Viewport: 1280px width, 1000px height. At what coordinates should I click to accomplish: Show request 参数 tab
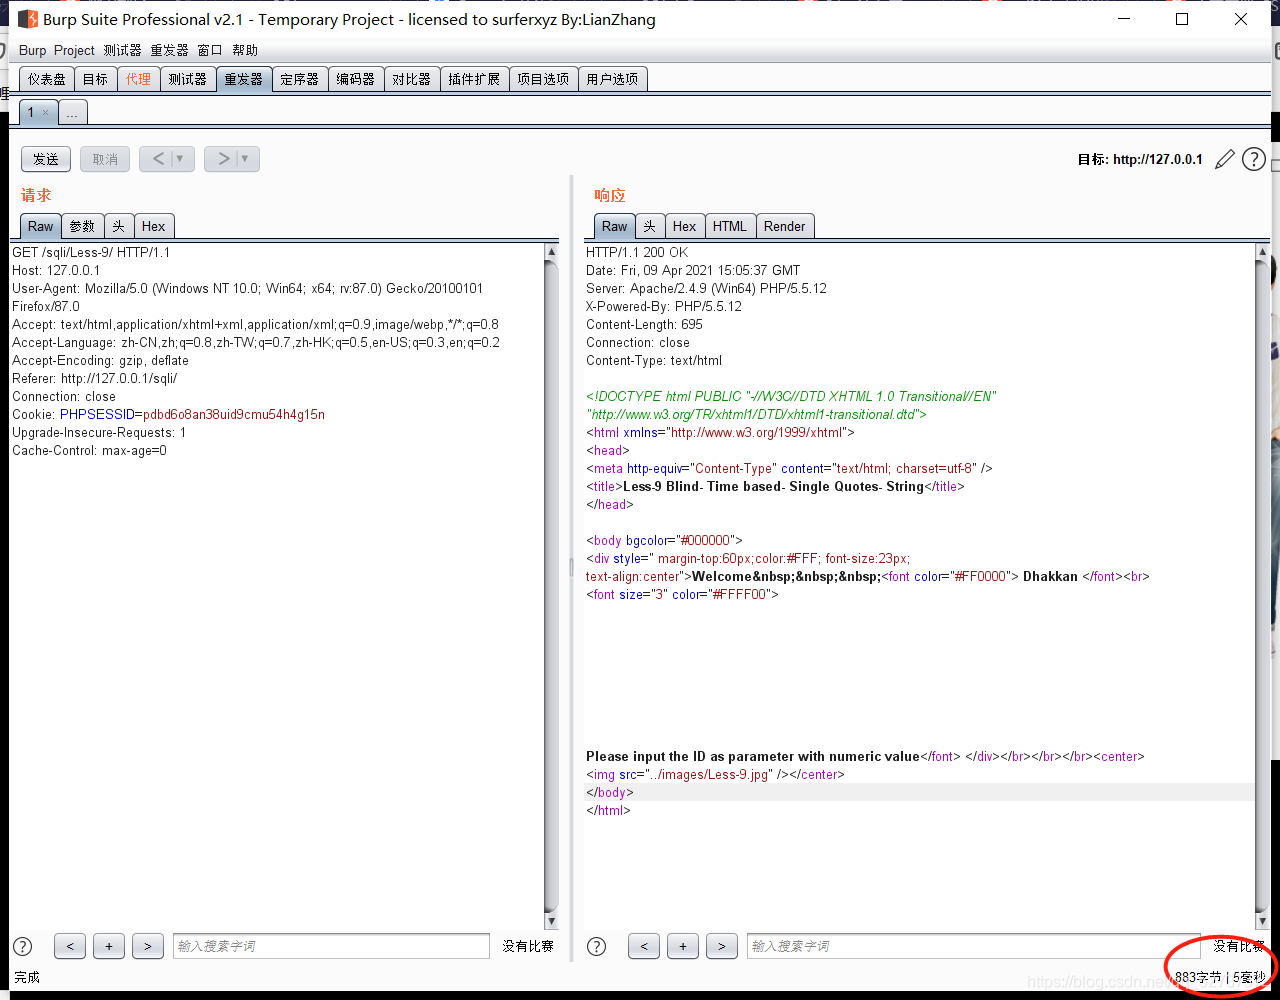tap(83, 226)
